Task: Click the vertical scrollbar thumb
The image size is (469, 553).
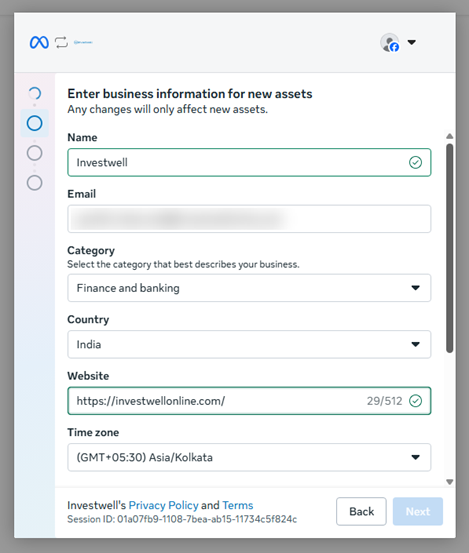Action: pos(449,248)
